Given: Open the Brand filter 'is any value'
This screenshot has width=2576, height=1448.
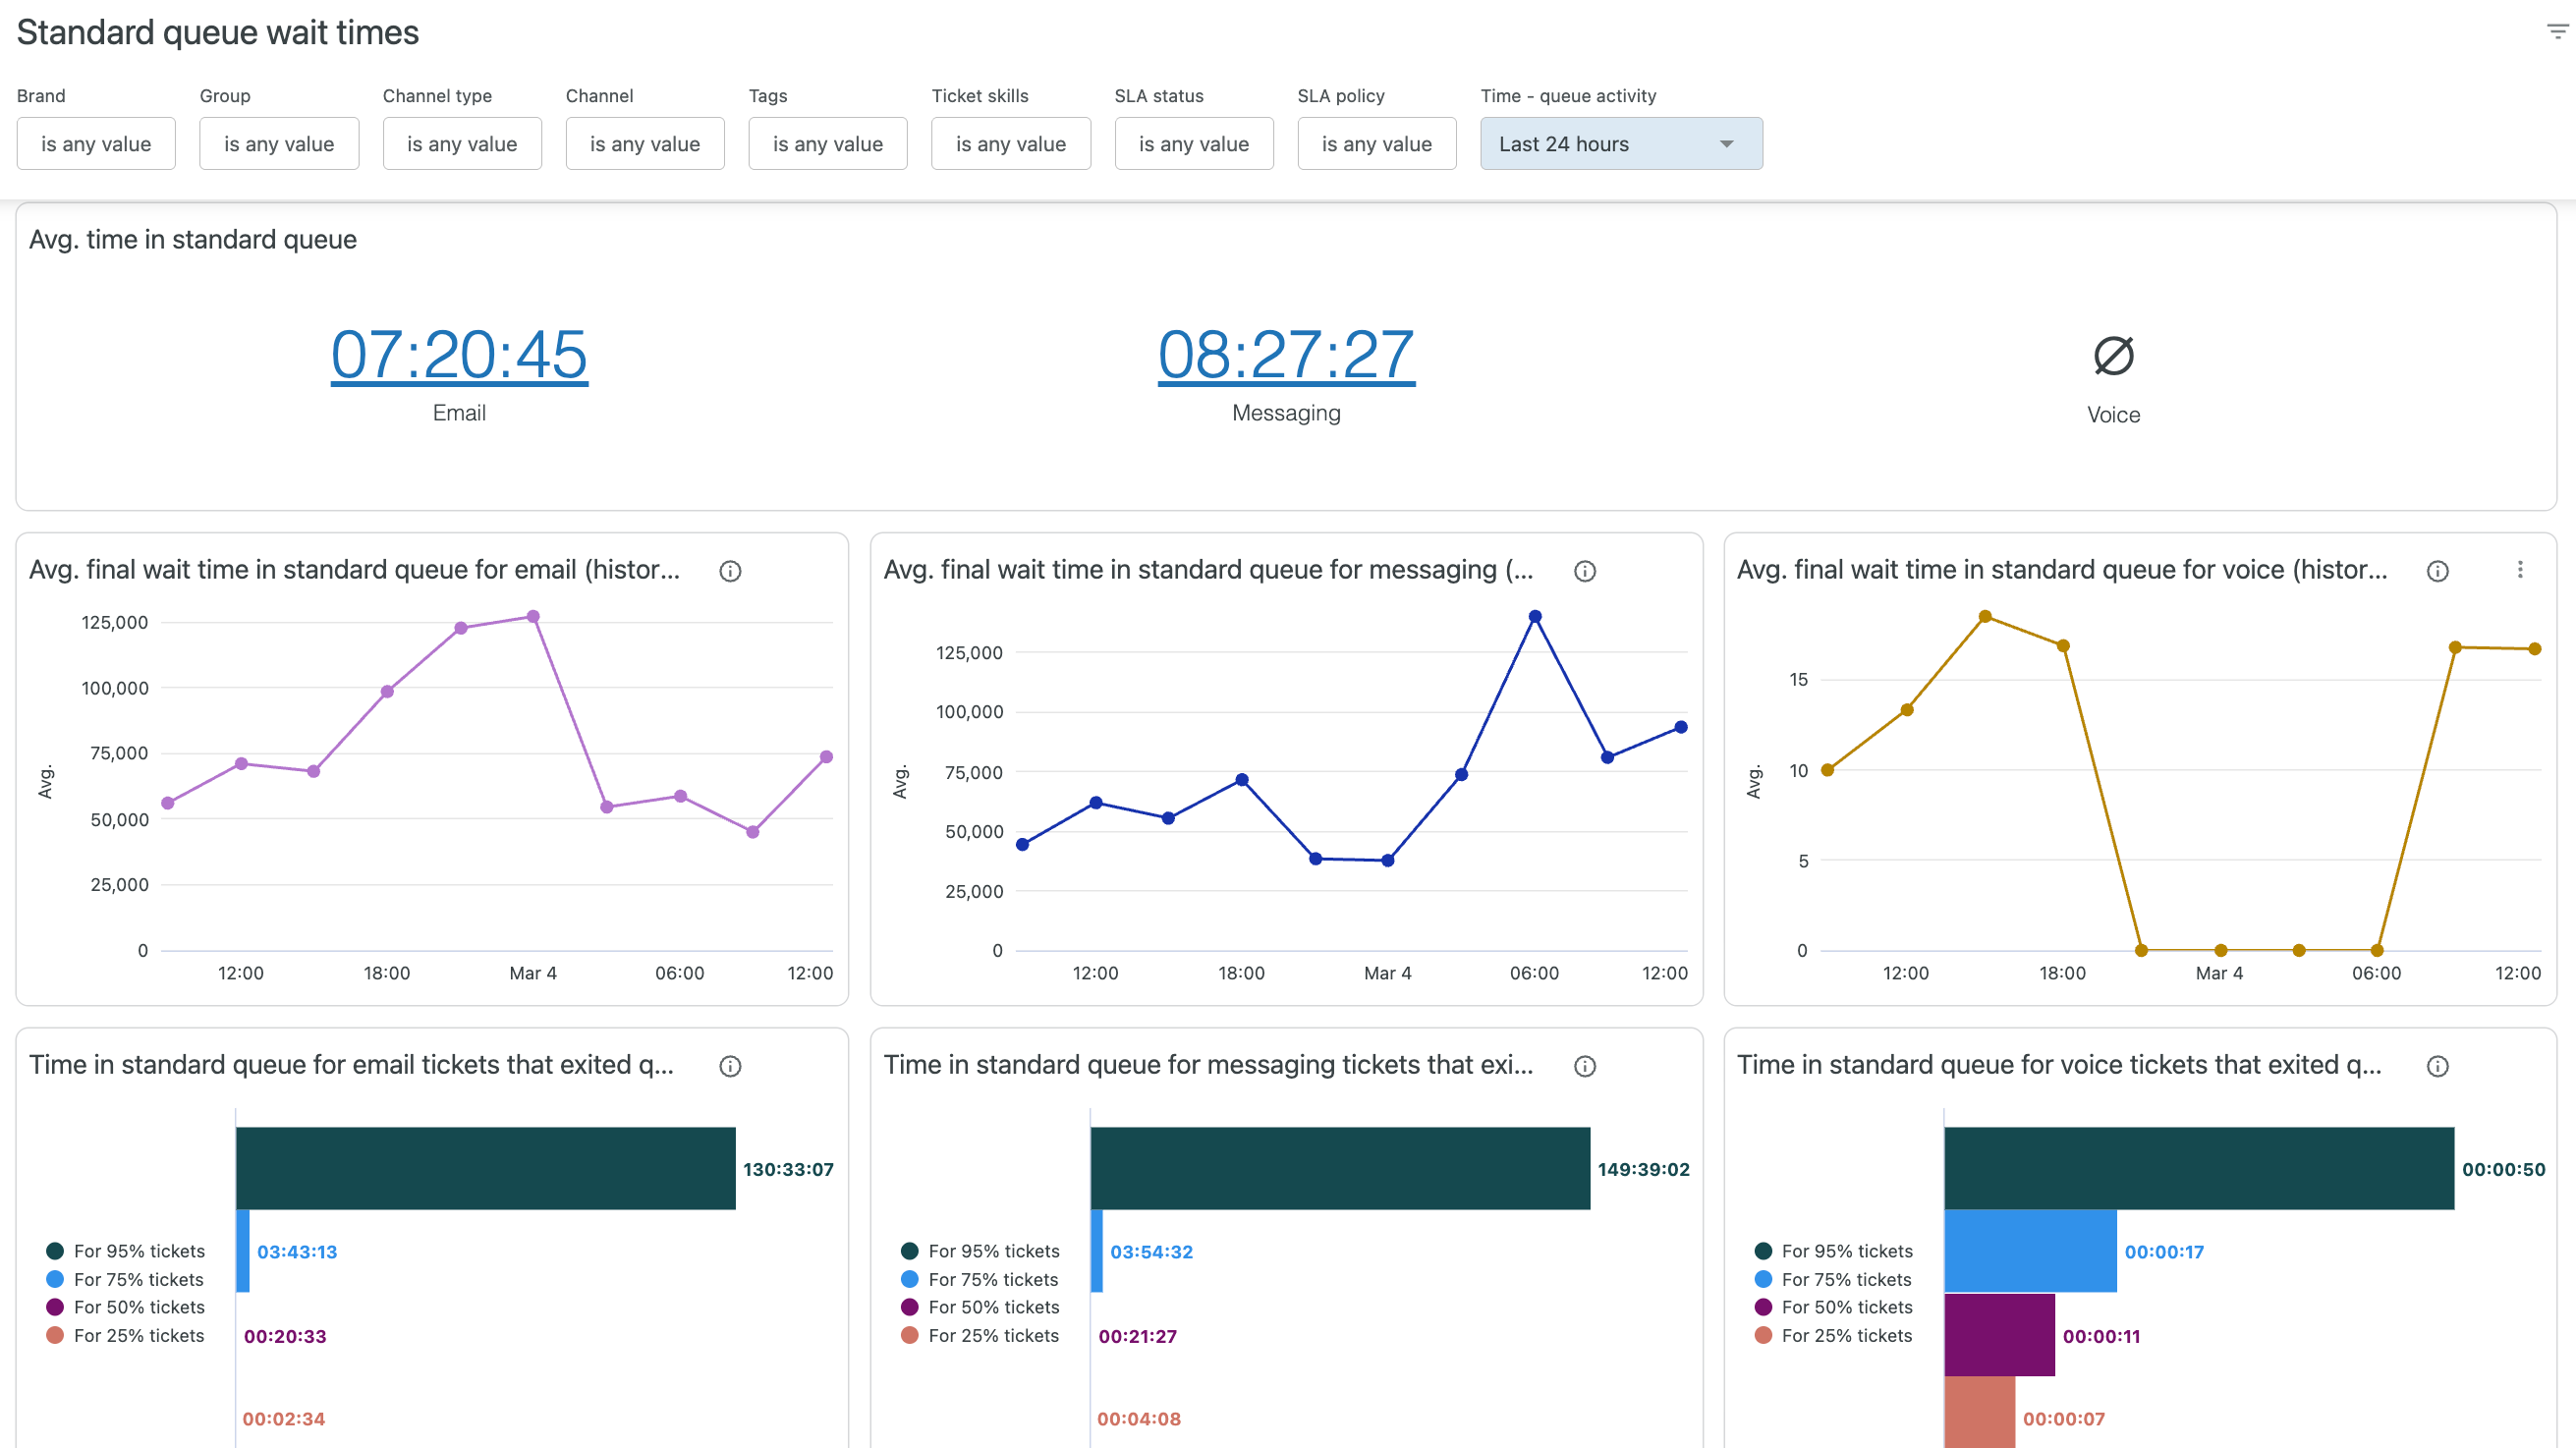Looking at the screenshot, I should pos(96,144).
